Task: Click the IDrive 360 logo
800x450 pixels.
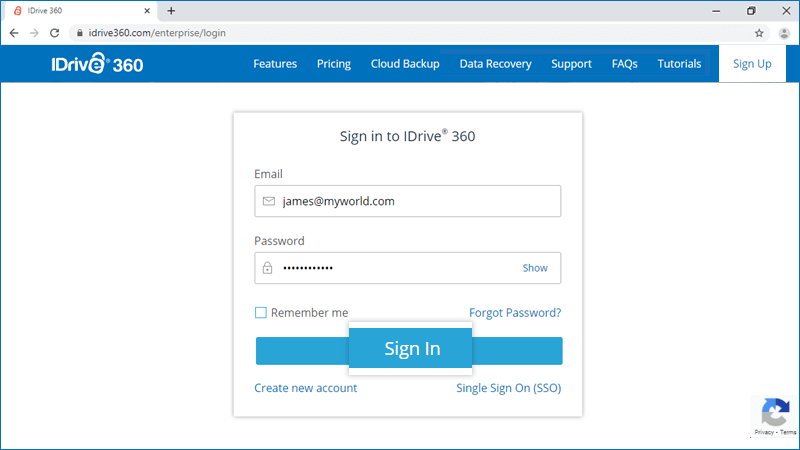Action: (x=97, y=64)
